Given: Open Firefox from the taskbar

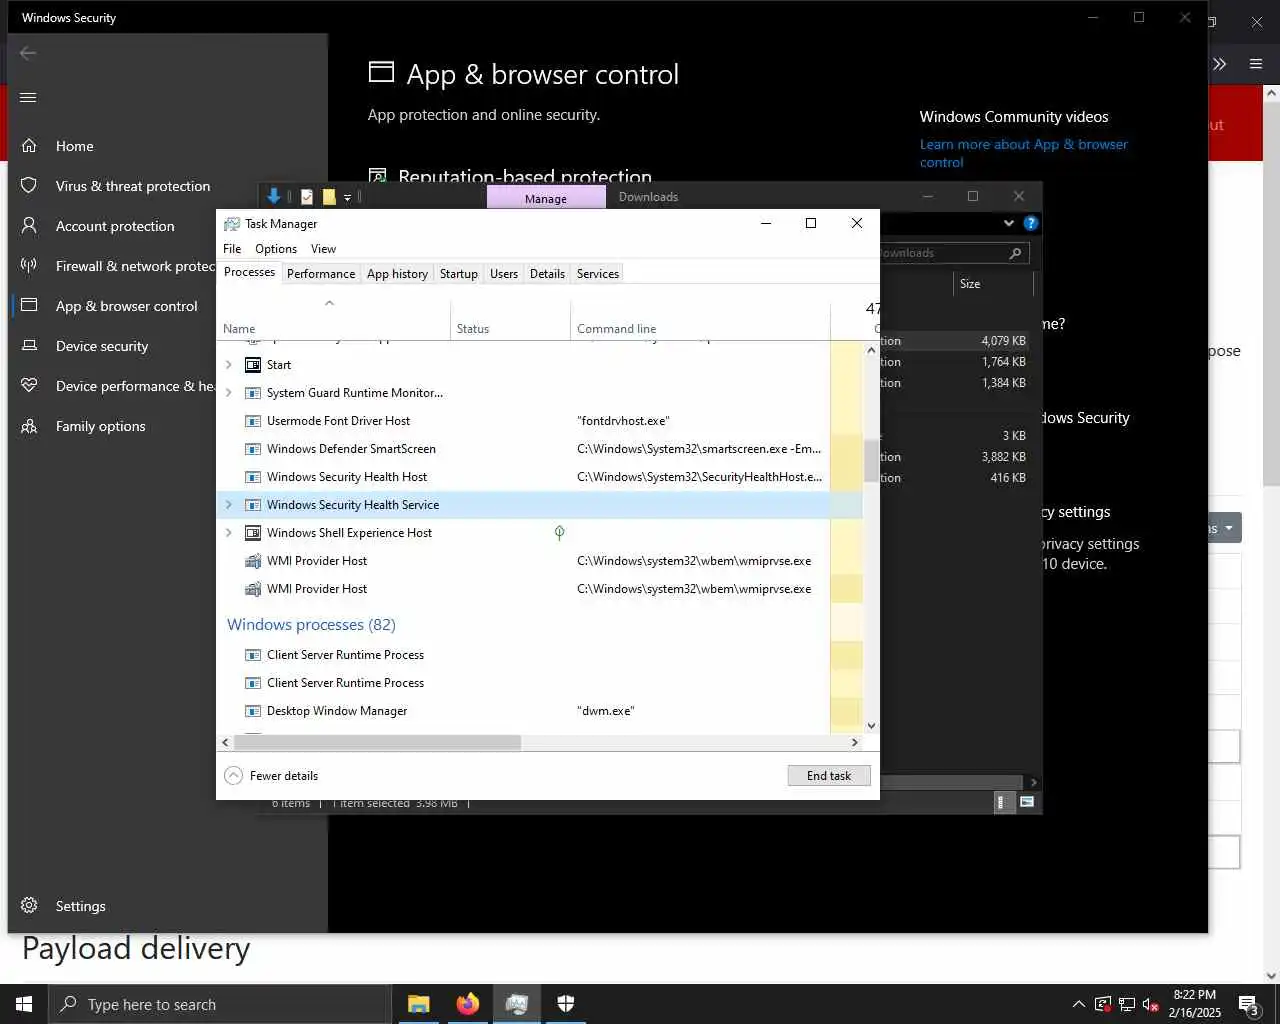Looking at the screenshot, I should click(x=467, y=1004).
